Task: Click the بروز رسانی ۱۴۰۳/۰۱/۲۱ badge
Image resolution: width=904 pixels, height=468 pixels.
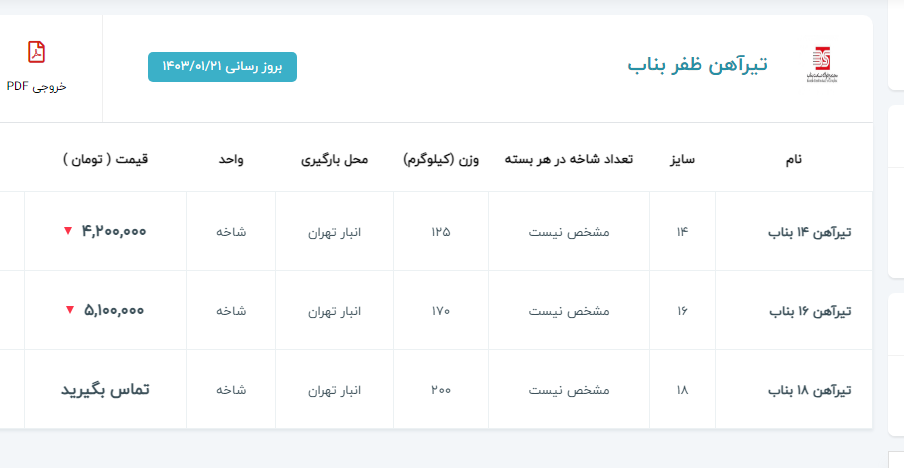Action: tap(222, 66)
